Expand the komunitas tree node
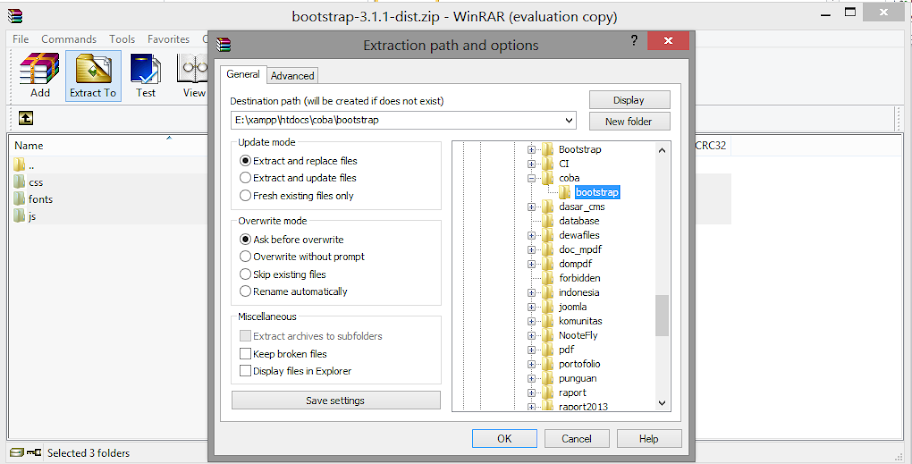912x464 pixels. point(531,321)
